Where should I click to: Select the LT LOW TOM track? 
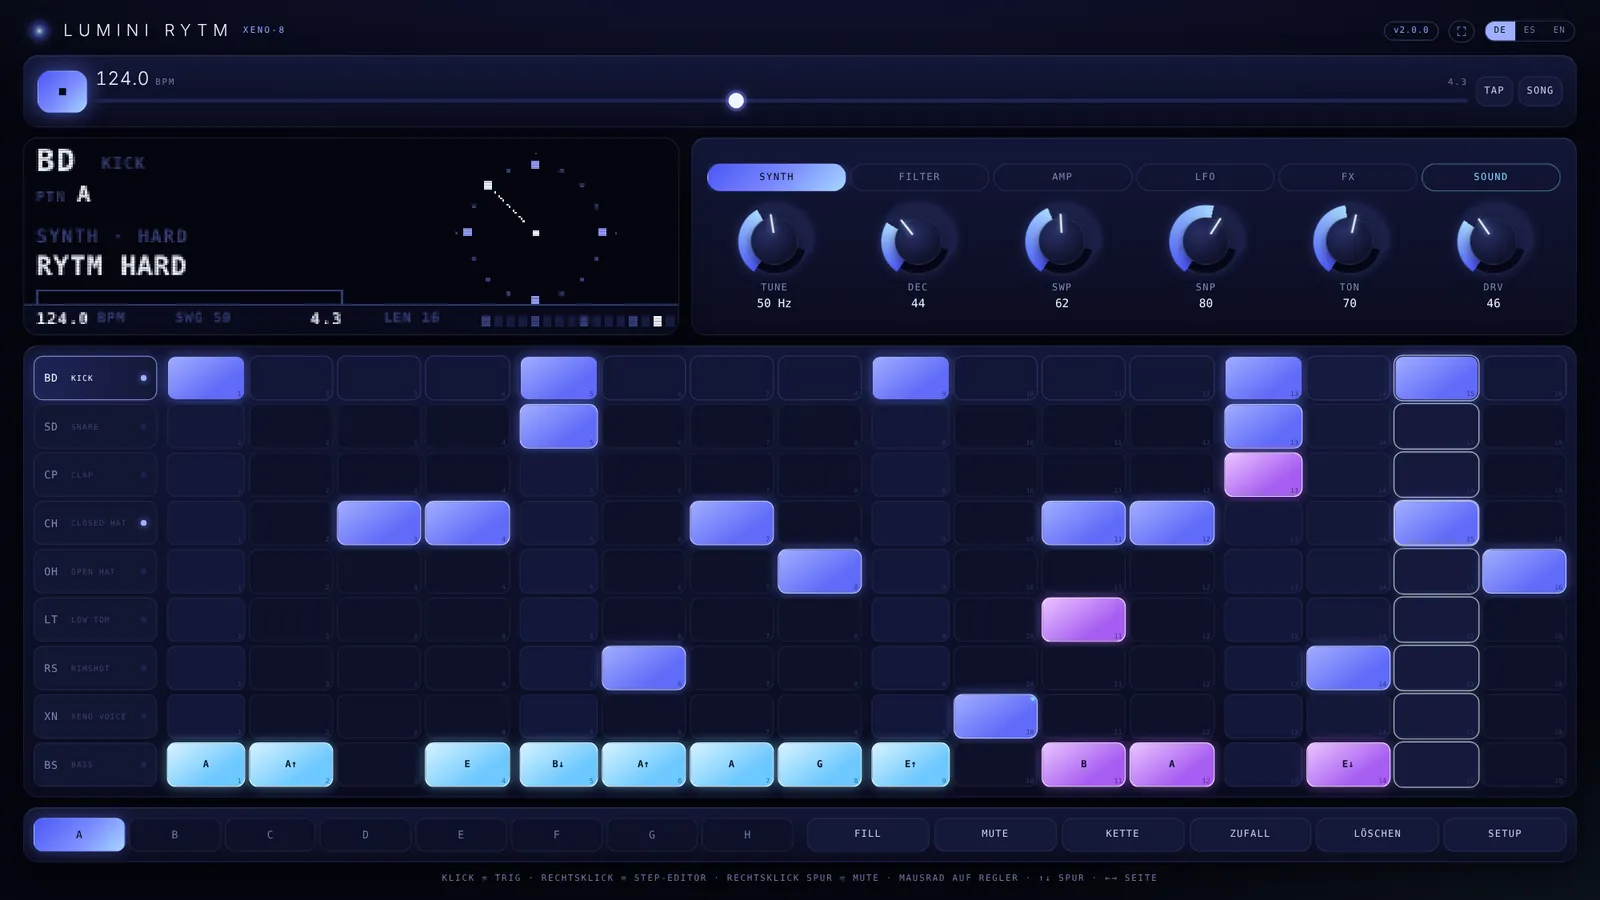coord(95,620)
